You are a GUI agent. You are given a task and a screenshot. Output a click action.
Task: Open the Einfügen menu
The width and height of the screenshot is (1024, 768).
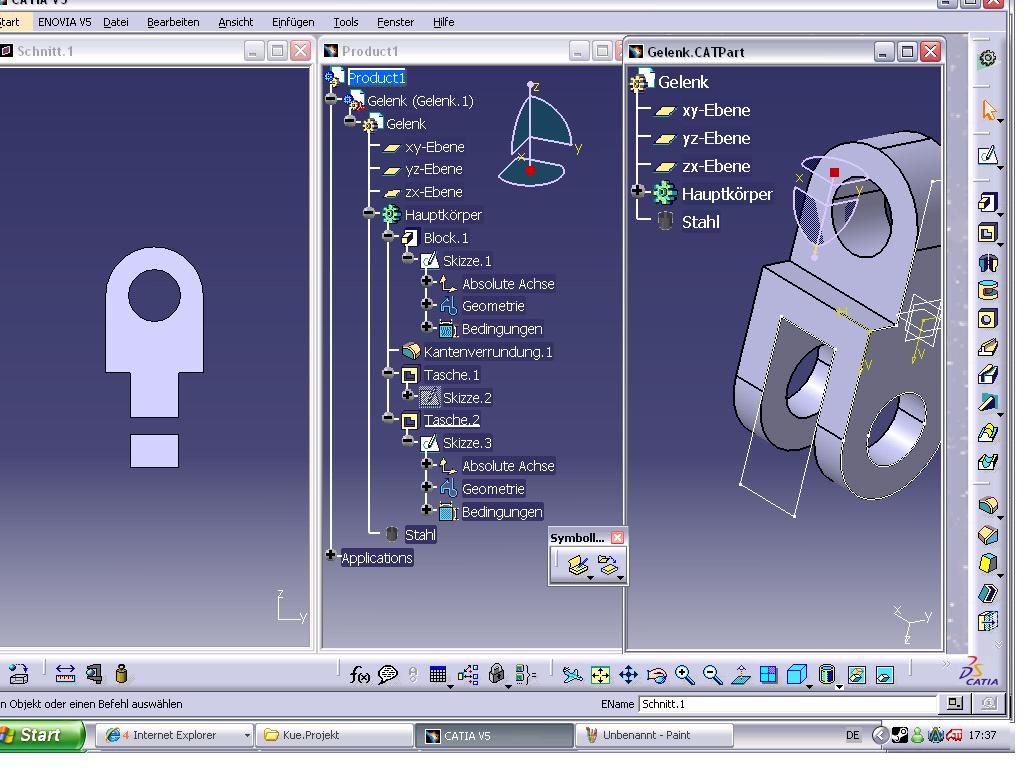(x=293, y=22)
